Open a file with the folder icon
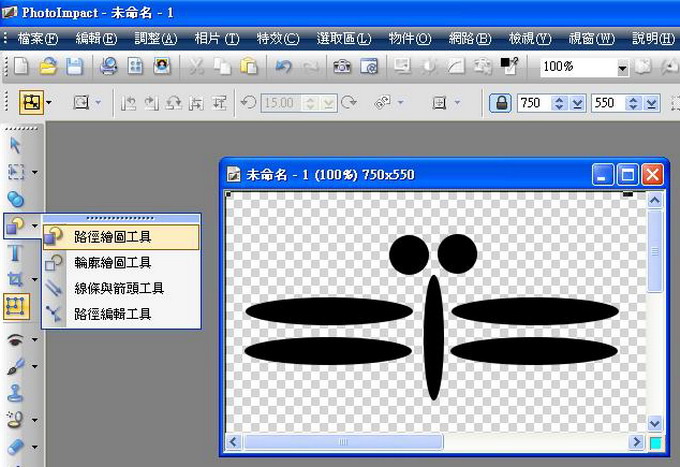This screenshot has width=680, height=467. (x=48, y=66)
